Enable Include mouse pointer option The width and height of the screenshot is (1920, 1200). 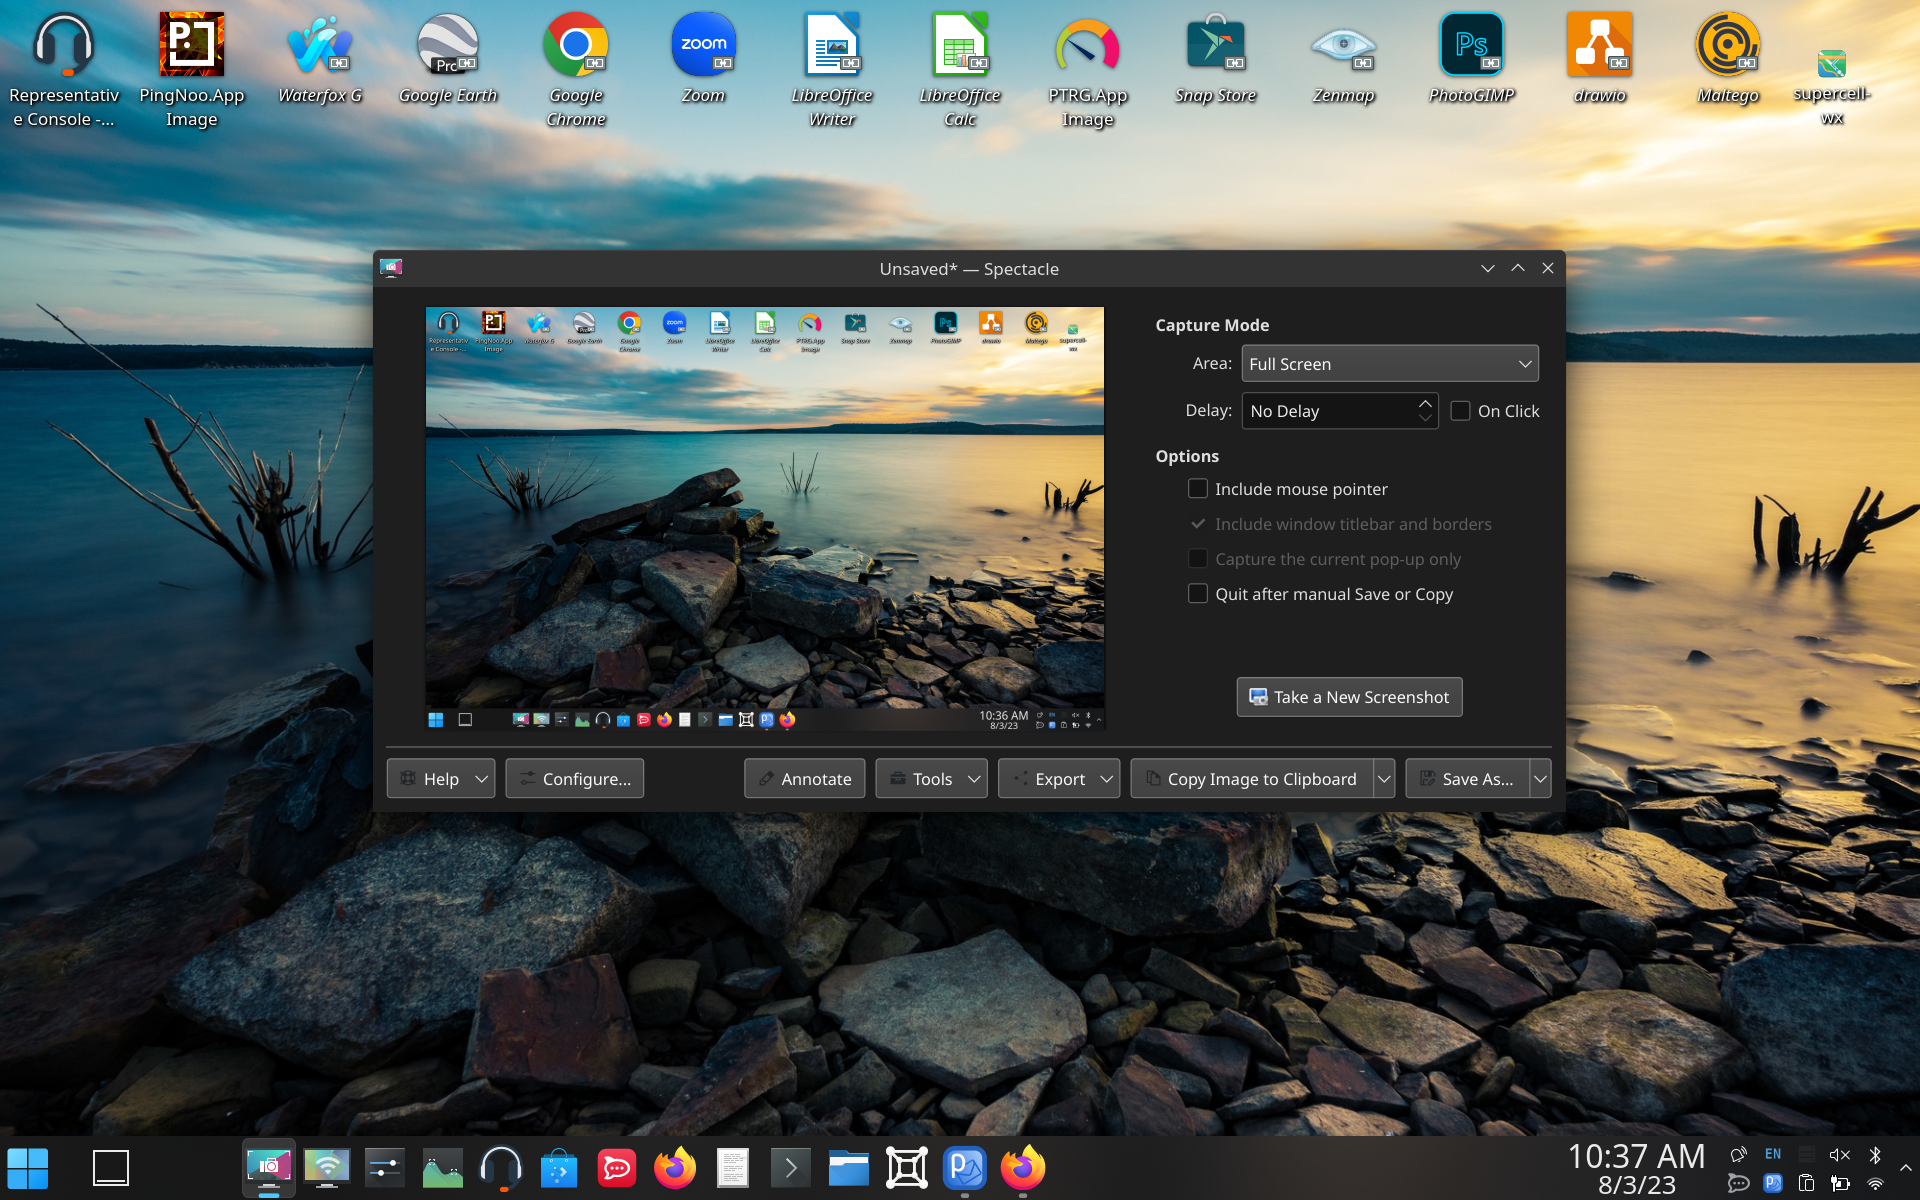(1198, 489)
